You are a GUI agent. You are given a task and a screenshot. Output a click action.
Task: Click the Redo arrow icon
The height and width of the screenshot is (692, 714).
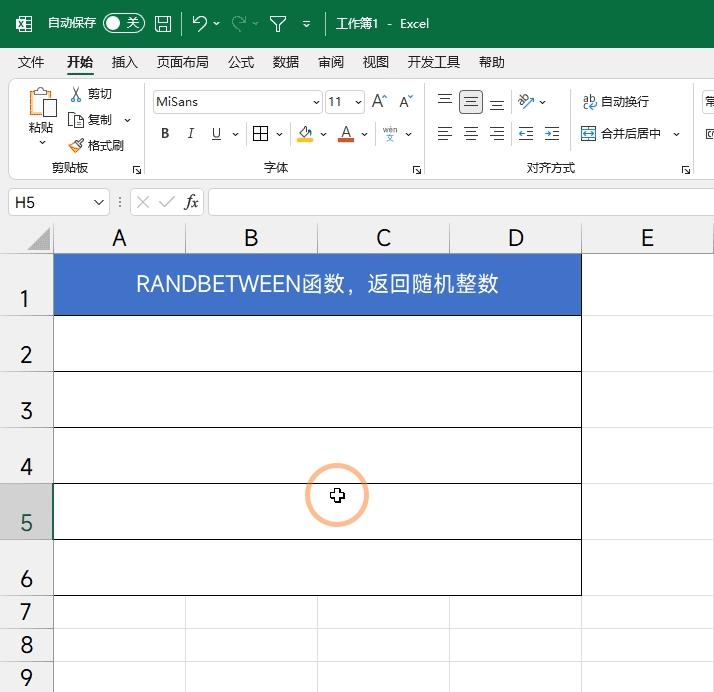pos(239,23)
